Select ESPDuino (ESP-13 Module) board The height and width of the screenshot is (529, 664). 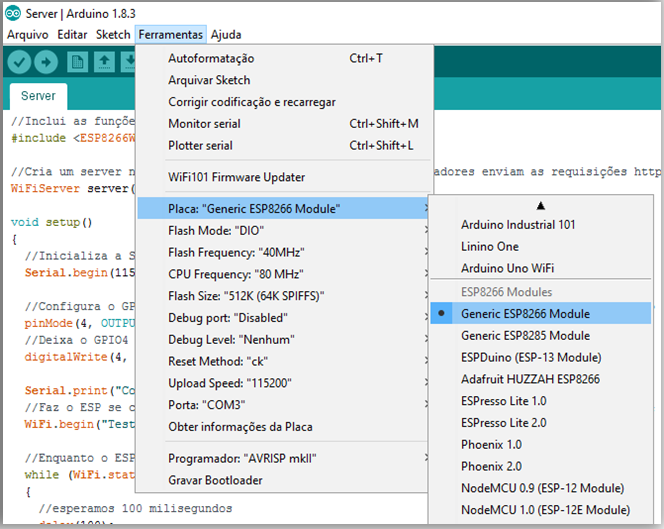pyautogui.click(x=541, y=357)
